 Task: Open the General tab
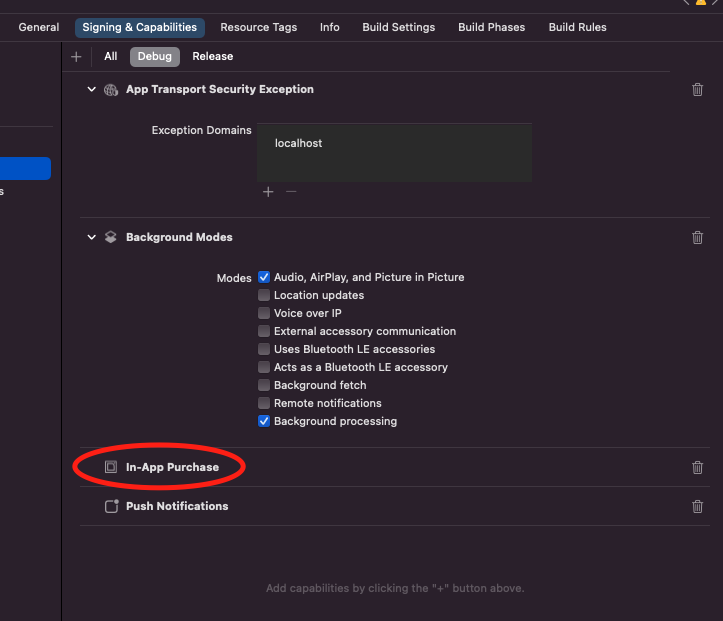(39, 27)
